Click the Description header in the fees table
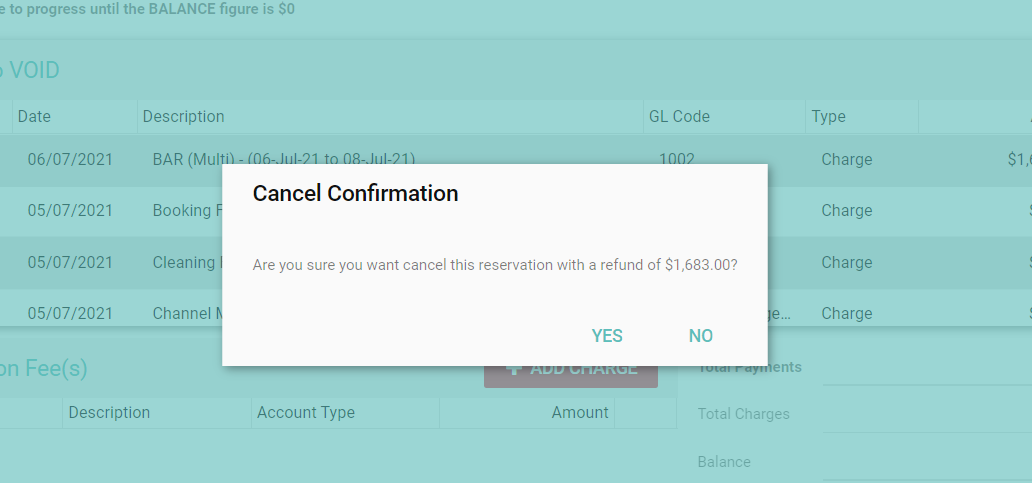The width and height of the screenshot is (1032, 483). pyautogui.click(x=109, y=412)
